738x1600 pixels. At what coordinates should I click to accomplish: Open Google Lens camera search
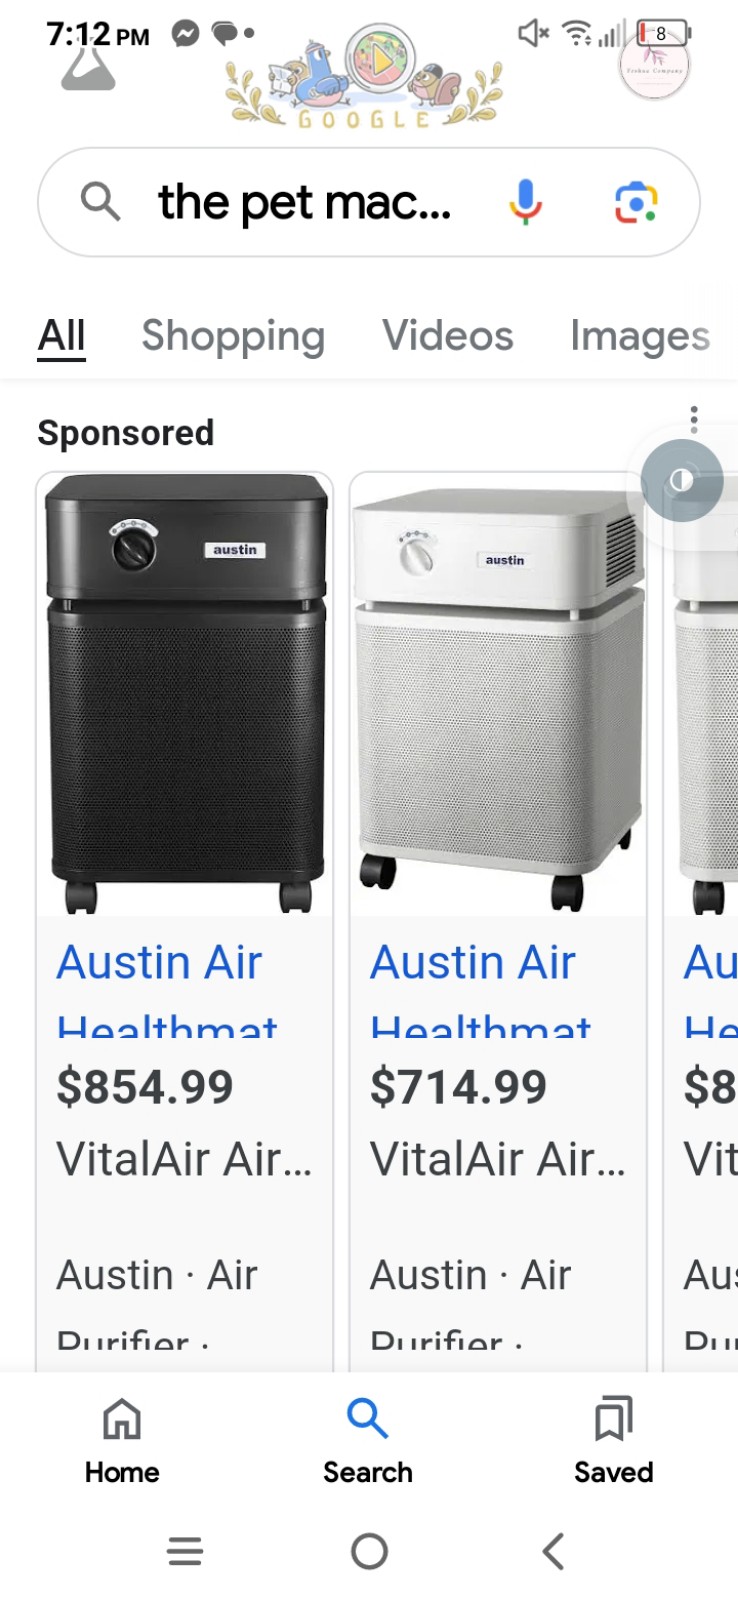coord(635,203)
